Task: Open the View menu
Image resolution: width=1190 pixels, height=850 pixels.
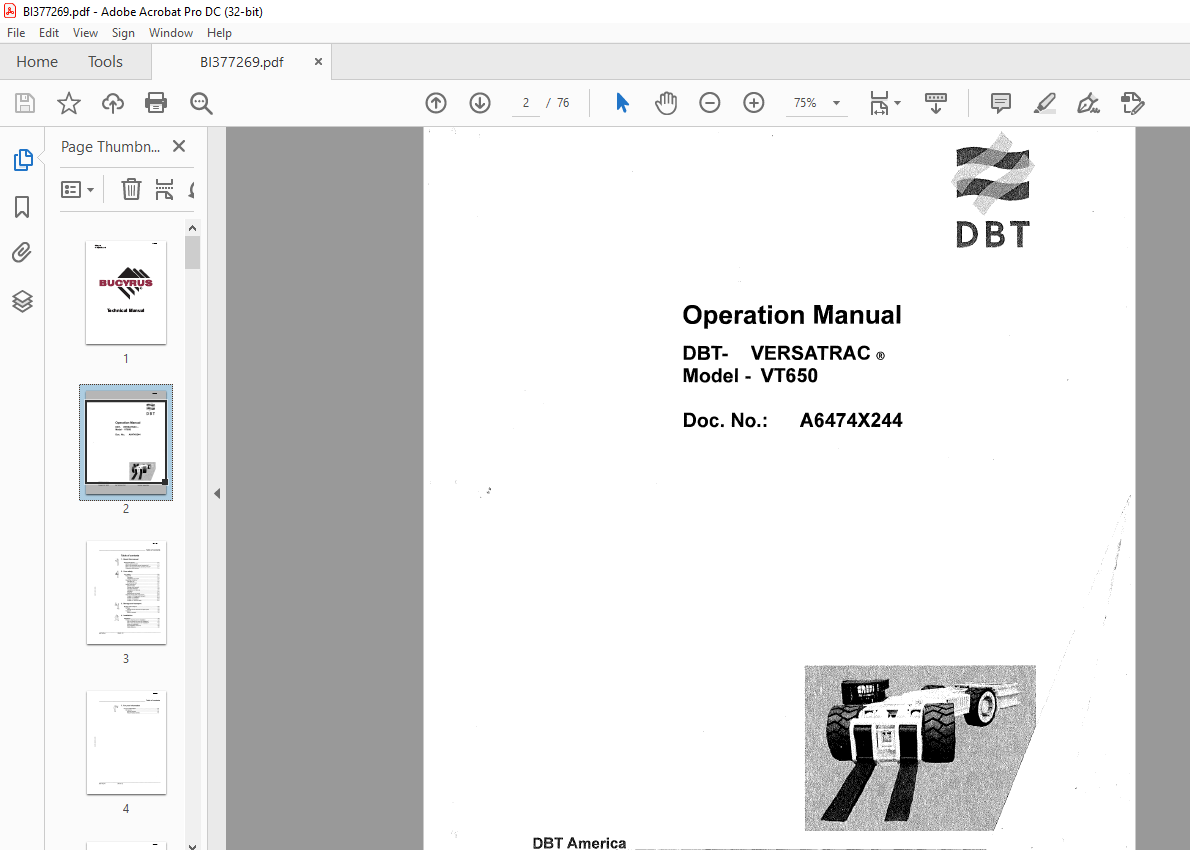Action: pyautogui.click(x=85, y=33)
